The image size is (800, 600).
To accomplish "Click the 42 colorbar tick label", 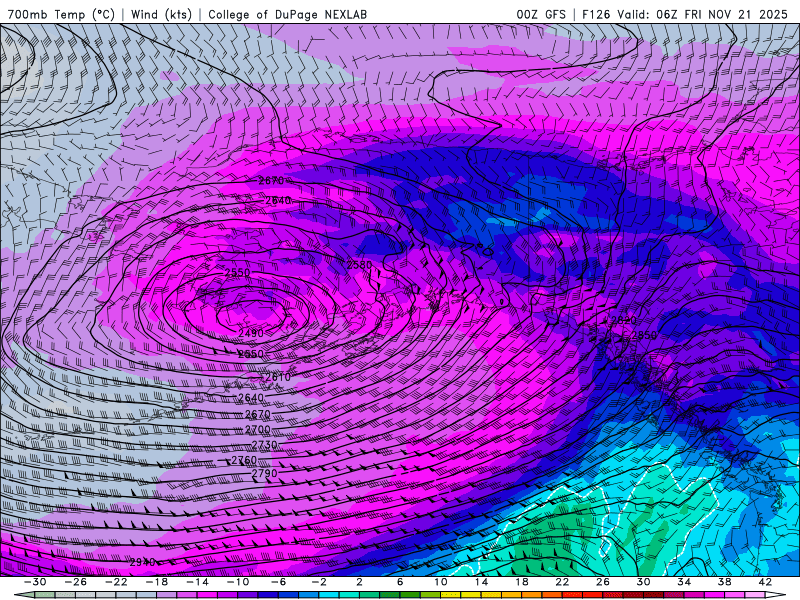I will pyautogui.click(x=765, y=582).
